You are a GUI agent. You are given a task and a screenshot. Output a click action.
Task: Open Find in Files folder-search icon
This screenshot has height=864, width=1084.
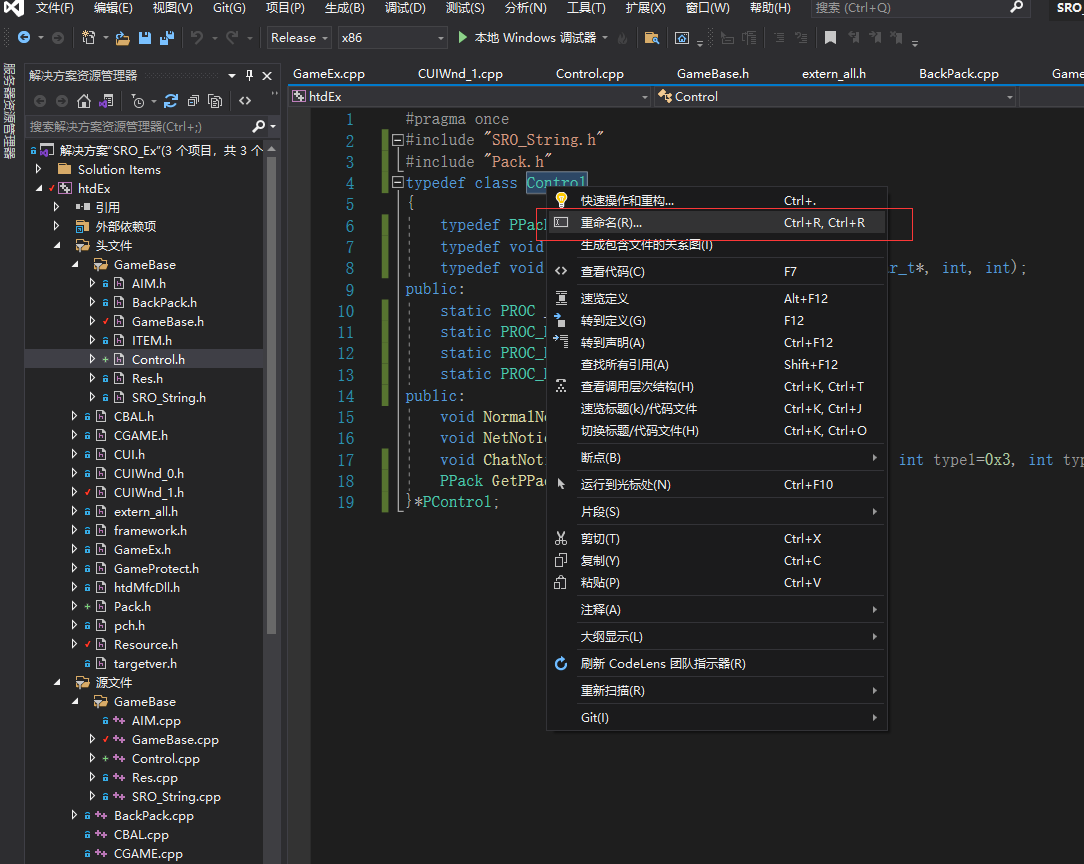pos(651,38)
